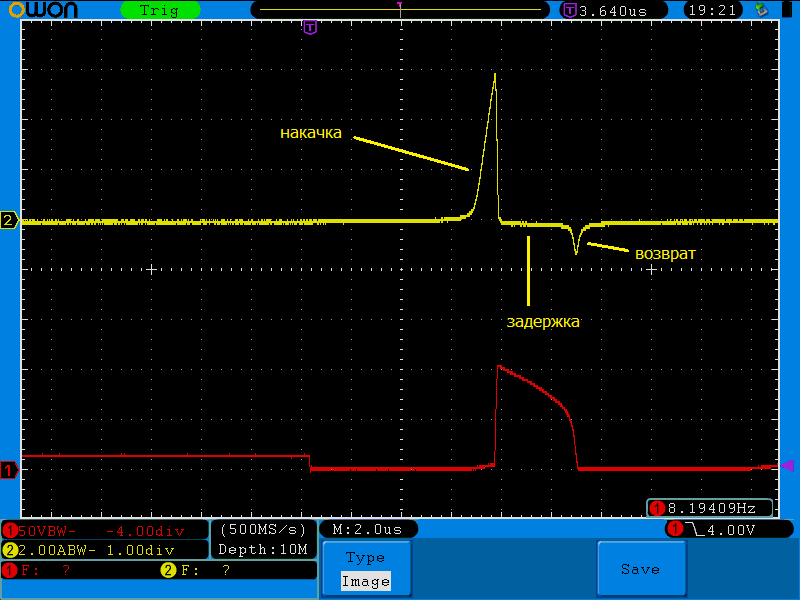Open the M:2.0us timebase setting
Viewport: 800px width, 600px height.
pyautogui.click(x=367, y=529)
